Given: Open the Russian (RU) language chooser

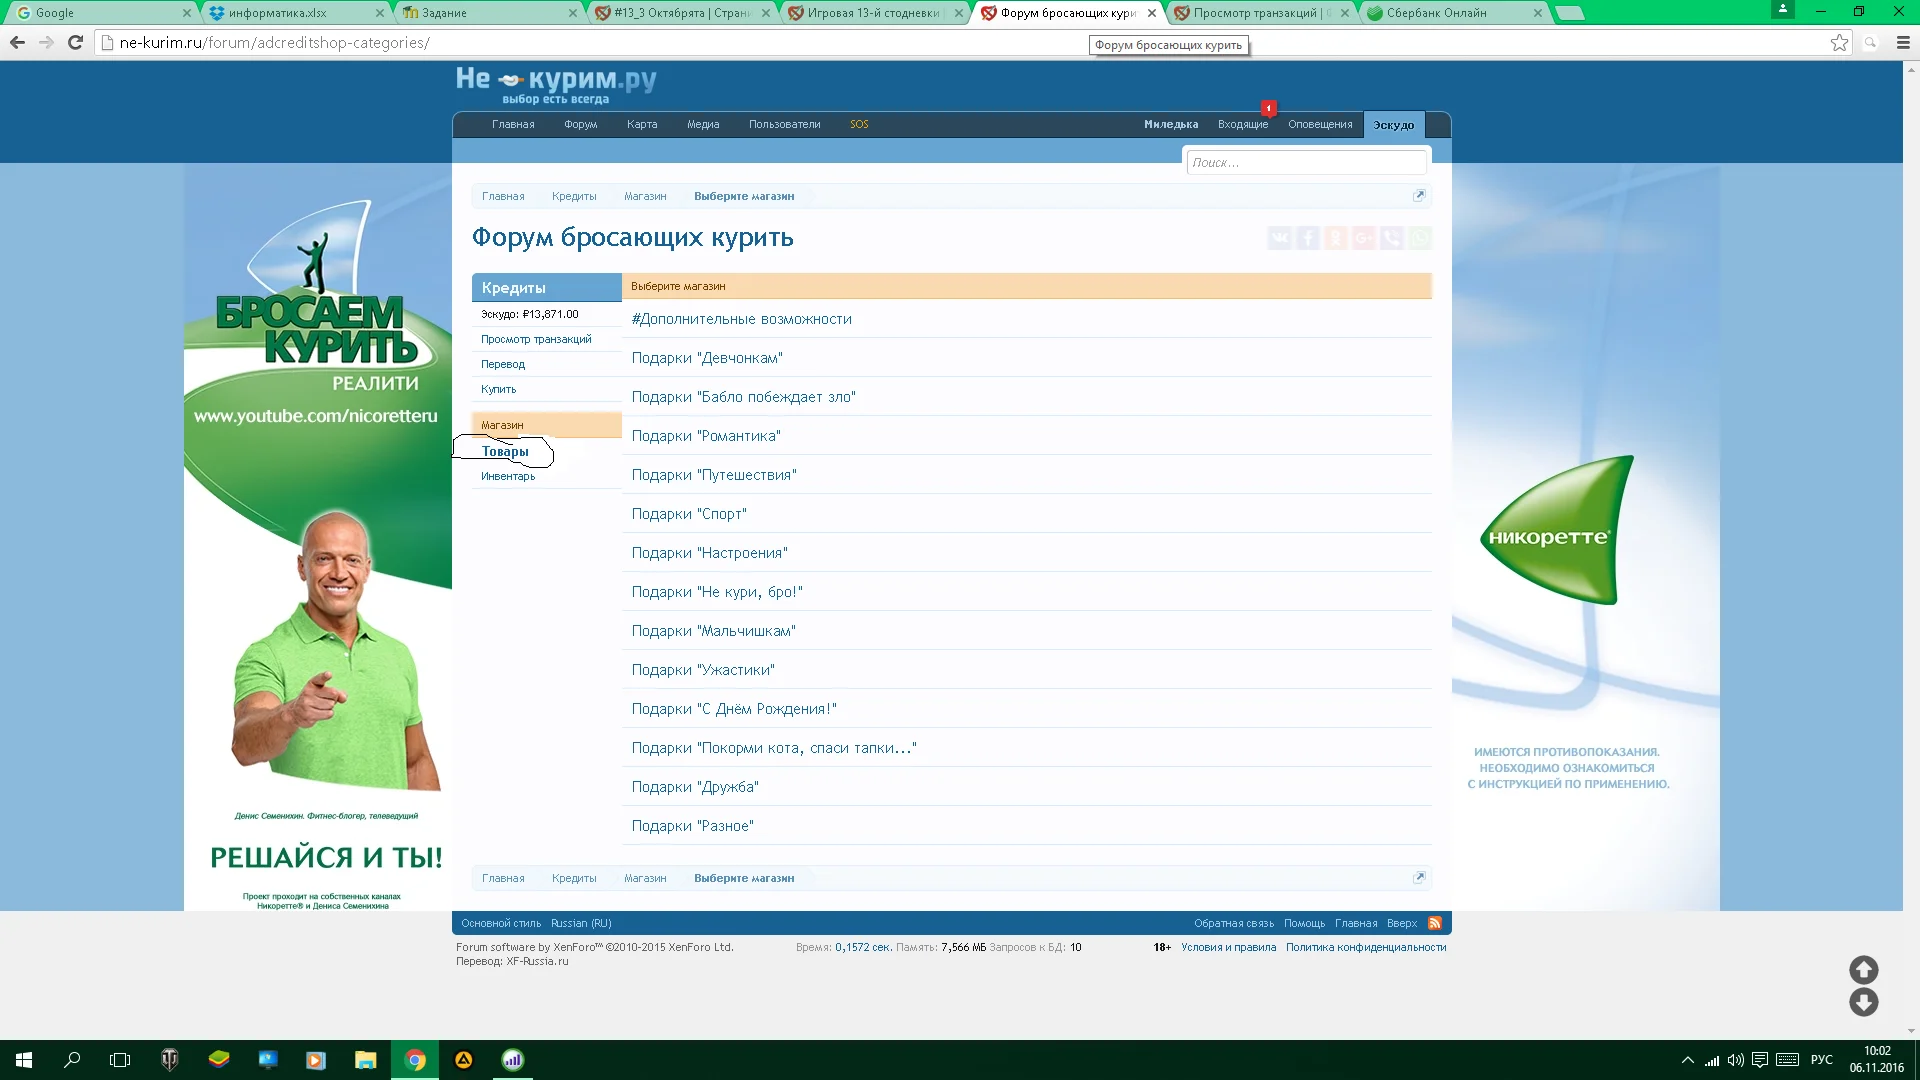Looking at the screenshot, I should 580,923.
